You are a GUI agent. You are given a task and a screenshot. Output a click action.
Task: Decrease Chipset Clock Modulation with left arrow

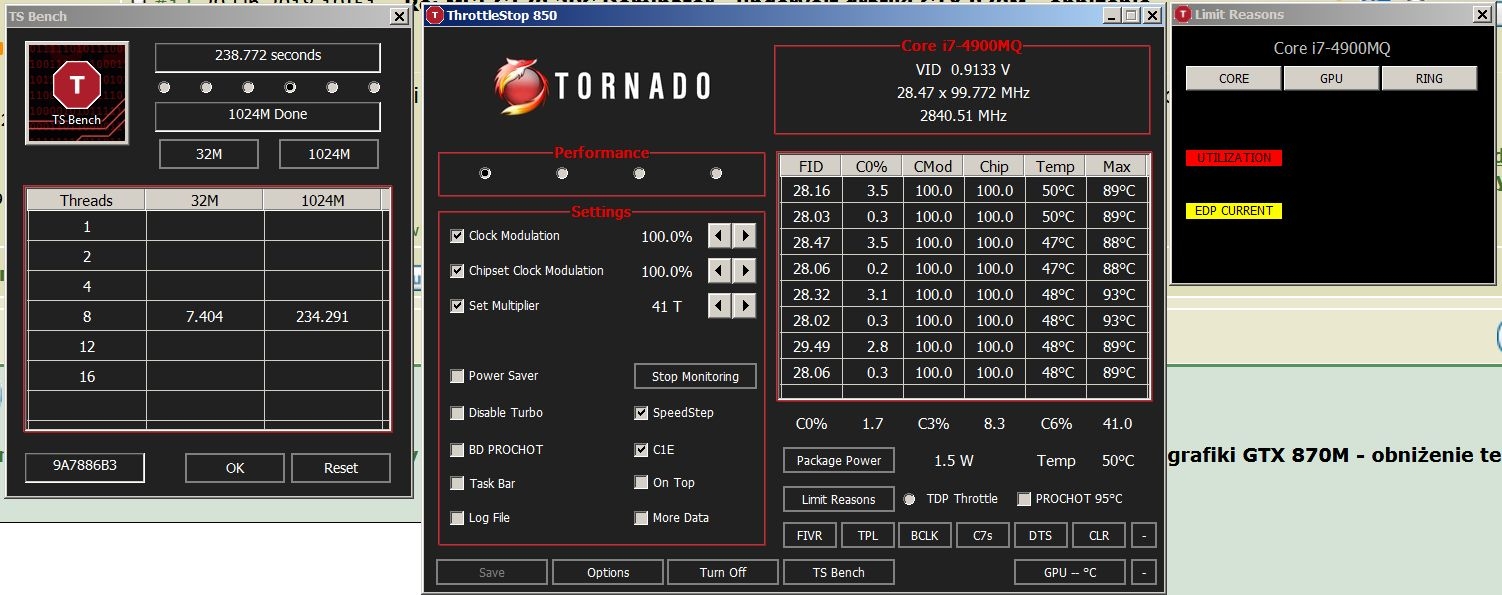pyautogui.click(x=719, y=271)
